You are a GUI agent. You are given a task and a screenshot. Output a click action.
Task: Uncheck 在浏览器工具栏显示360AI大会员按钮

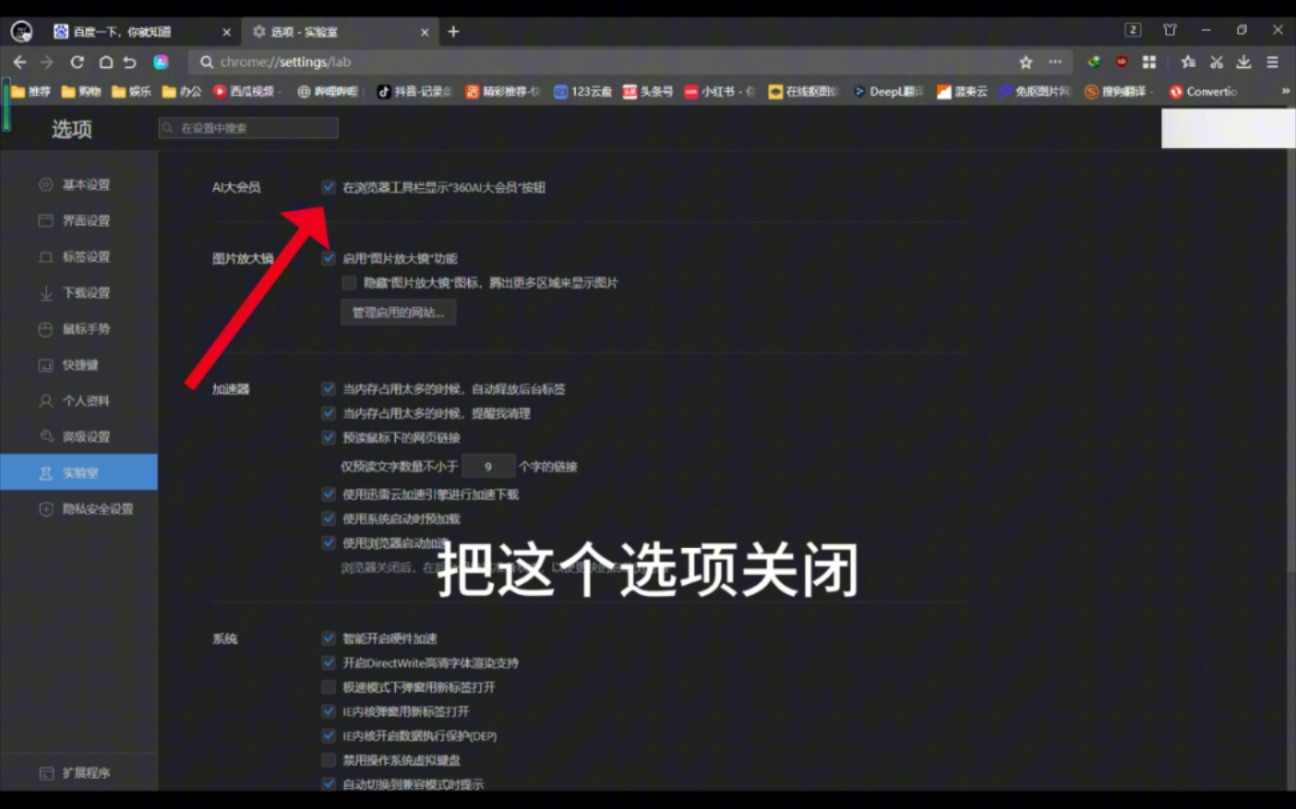328,187
